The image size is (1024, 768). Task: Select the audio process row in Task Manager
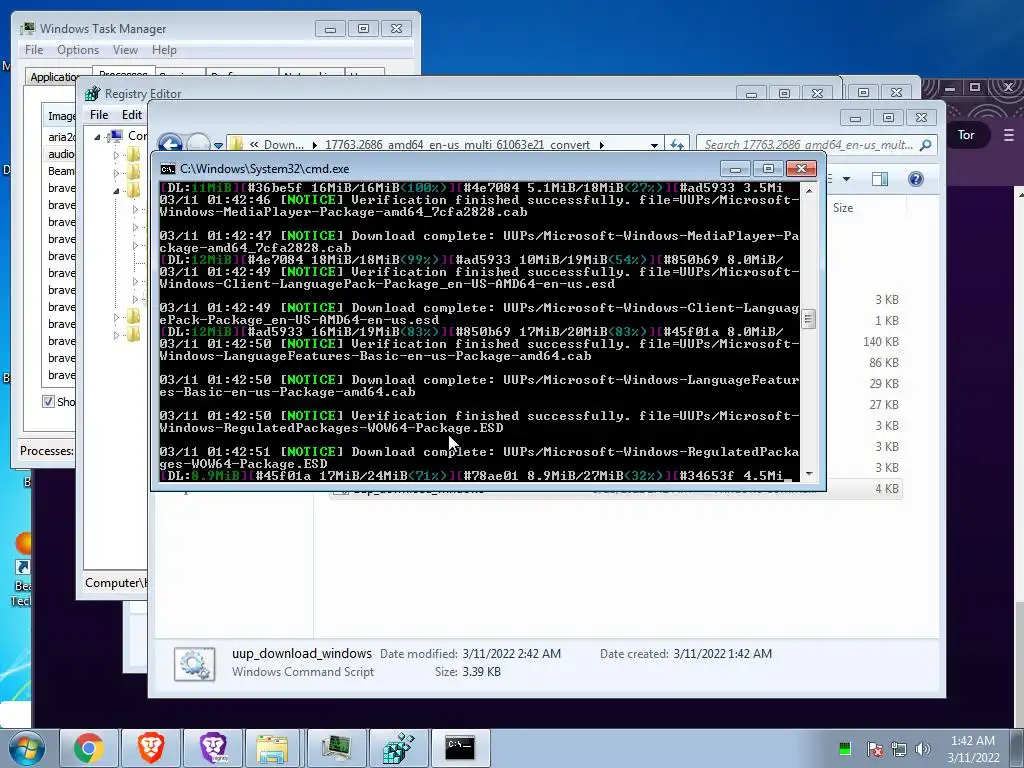[61, 153]
